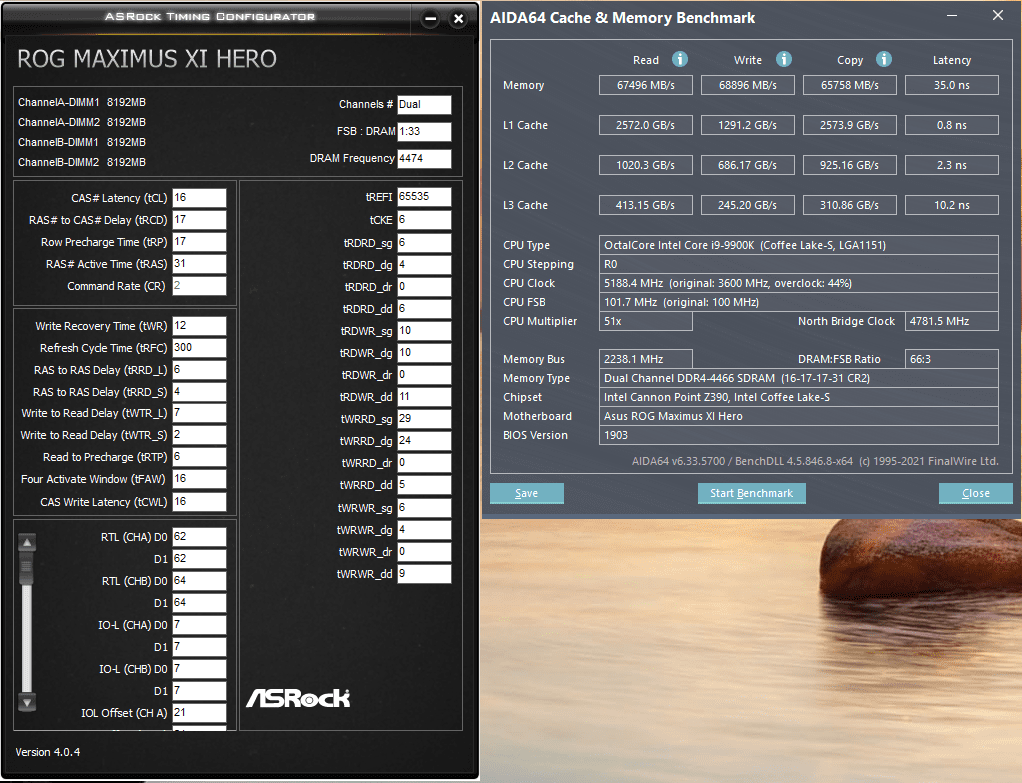Click the tRDWR_dd value field
1022x783 pixels.
point(424,397)
